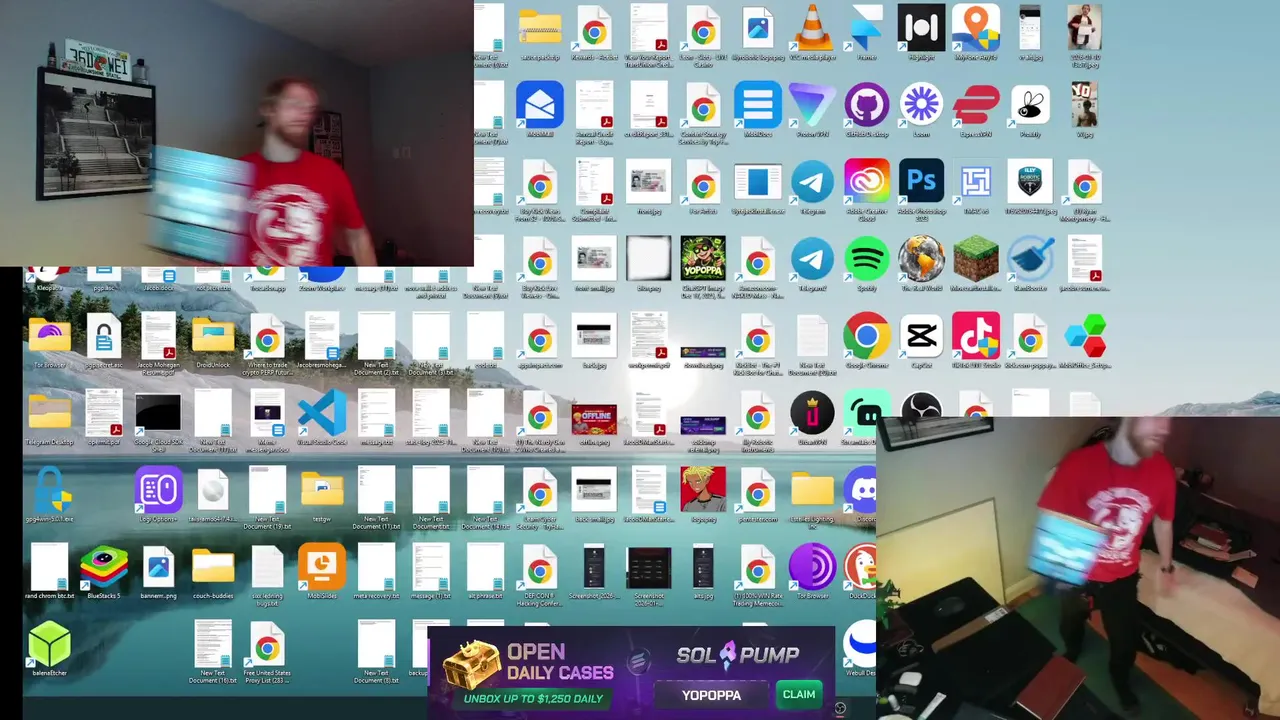Open the YOPOPPA ChatGPT image thumbnail
The height and width of the screenshot is (720, 1280).
point(703,260)
